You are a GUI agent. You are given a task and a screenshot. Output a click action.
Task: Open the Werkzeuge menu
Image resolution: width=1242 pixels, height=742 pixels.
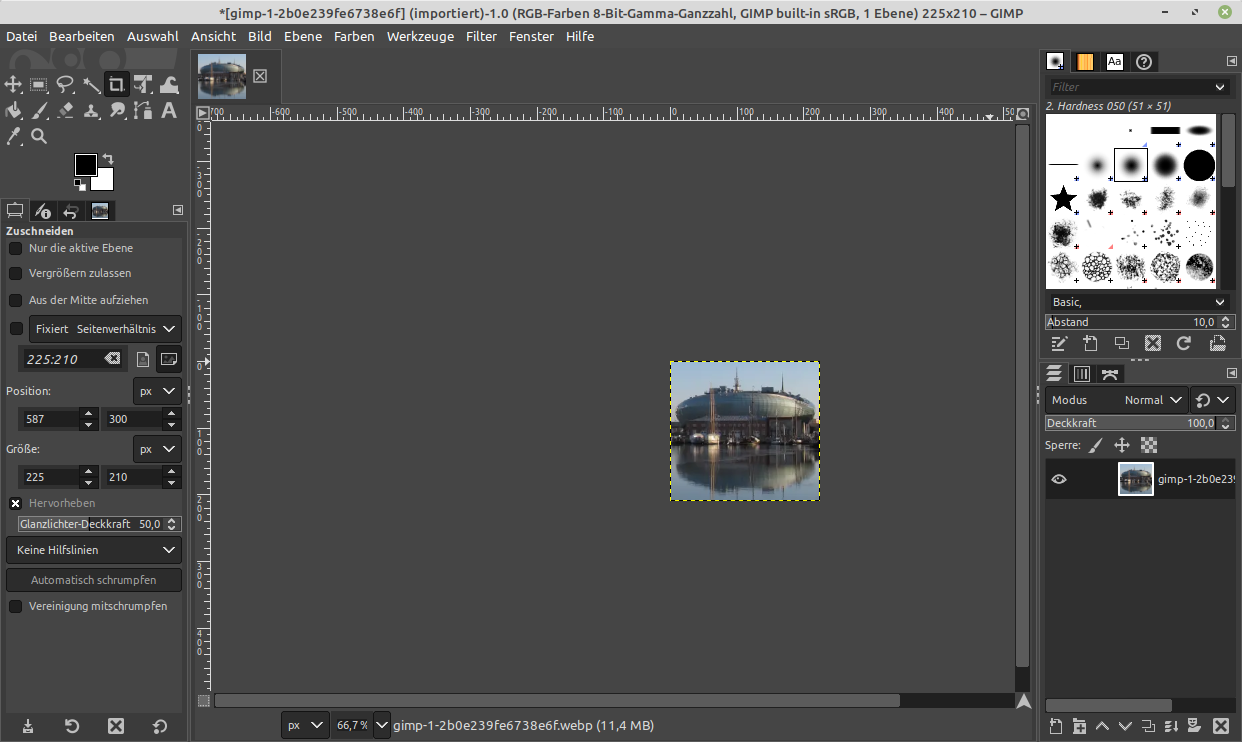[420, 36]
